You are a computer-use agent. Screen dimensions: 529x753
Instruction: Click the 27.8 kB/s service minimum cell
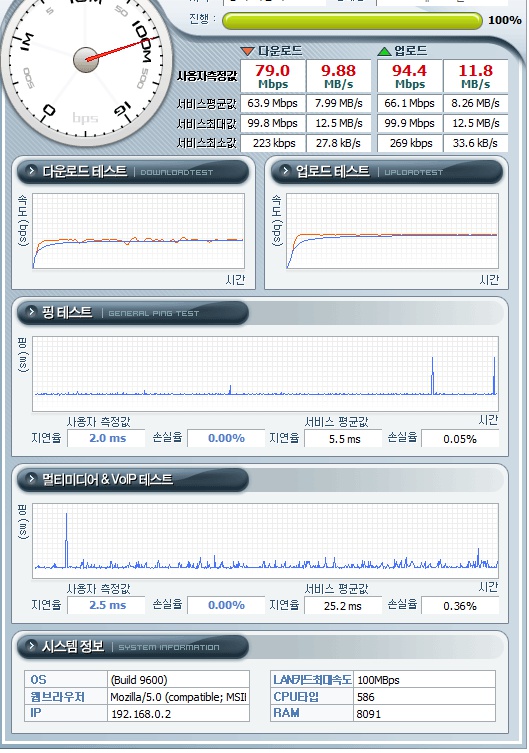click(338, 143)
